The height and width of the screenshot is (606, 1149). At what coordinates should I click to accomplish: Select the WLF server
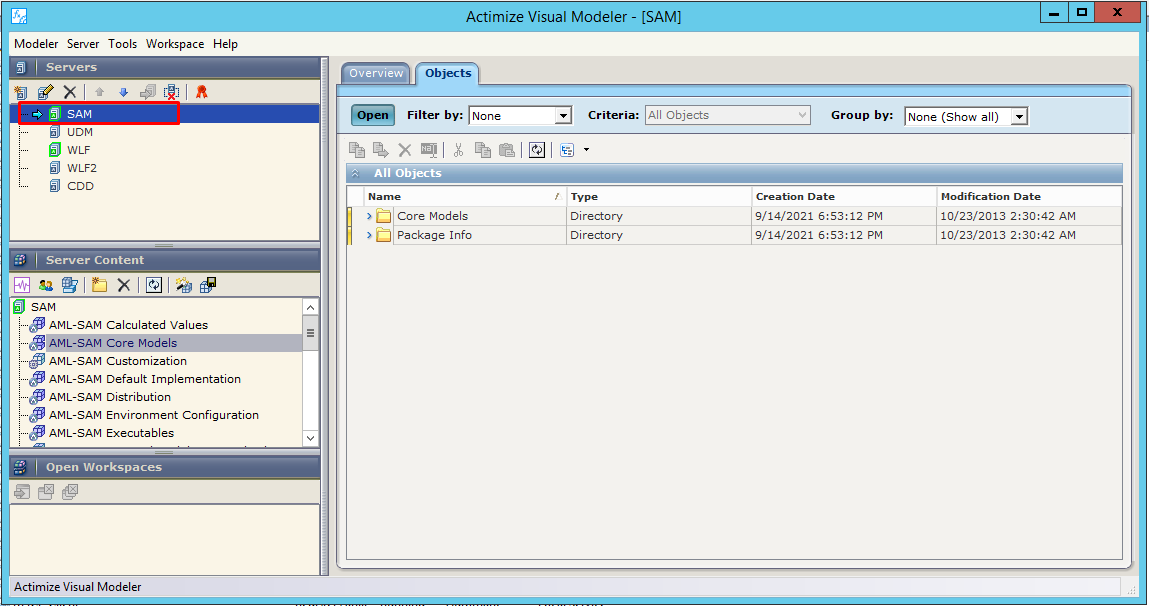coord(78,150)
